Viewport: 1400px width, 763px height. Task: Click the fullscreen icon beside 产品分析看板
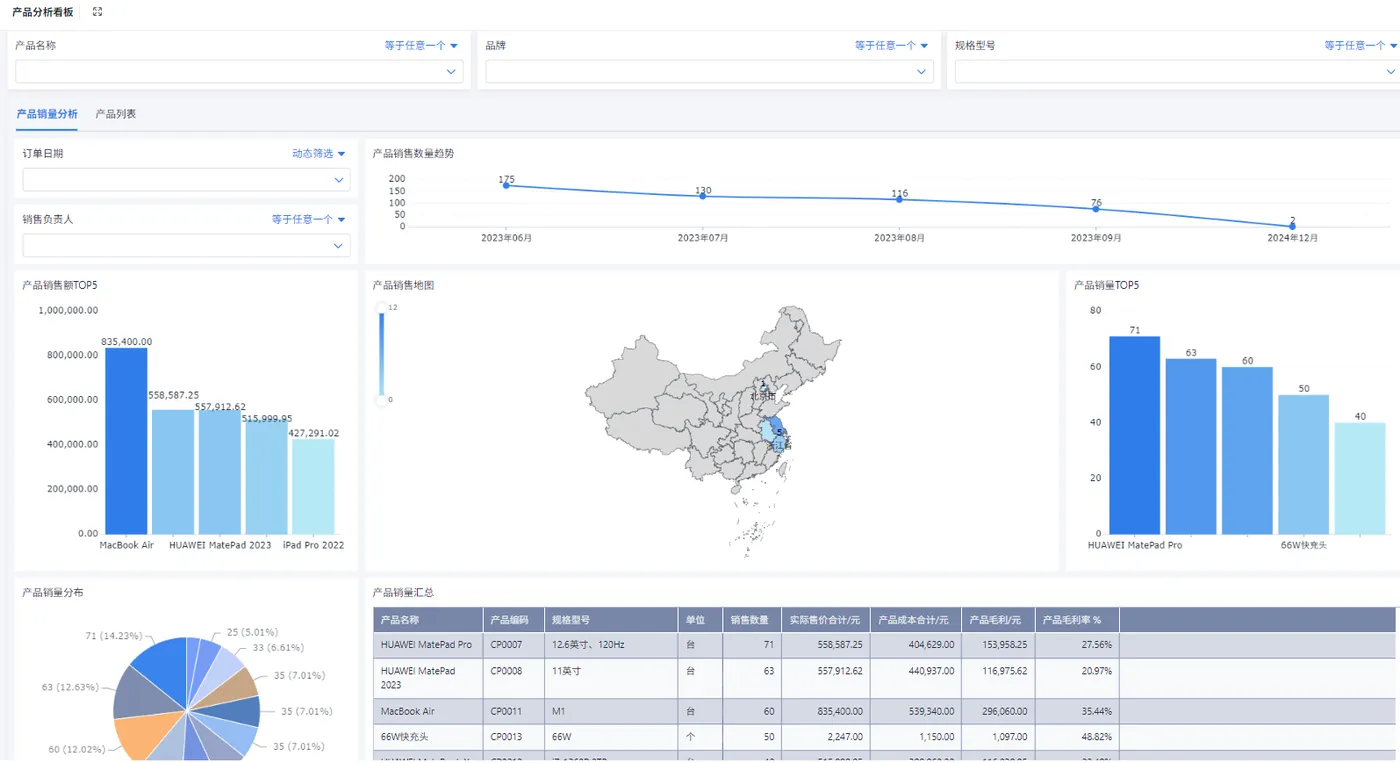tap(97, 12)
